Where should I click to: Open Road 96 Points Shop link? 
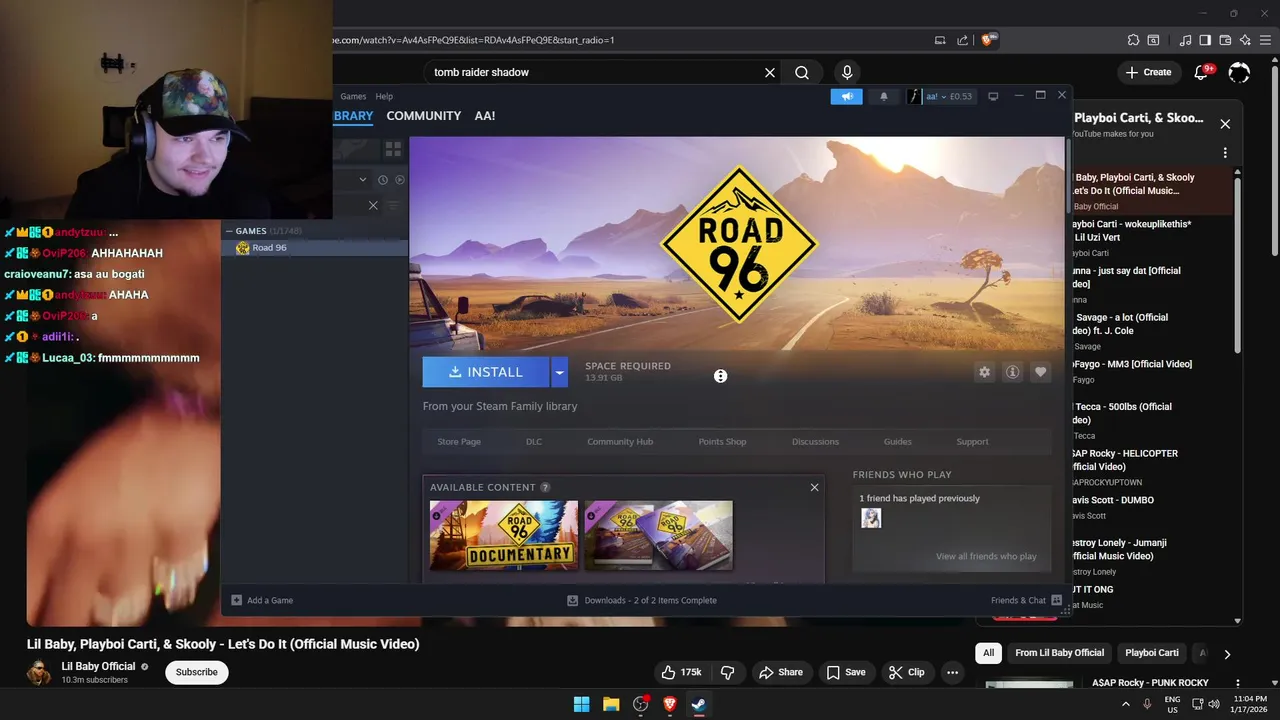point(722,441)
